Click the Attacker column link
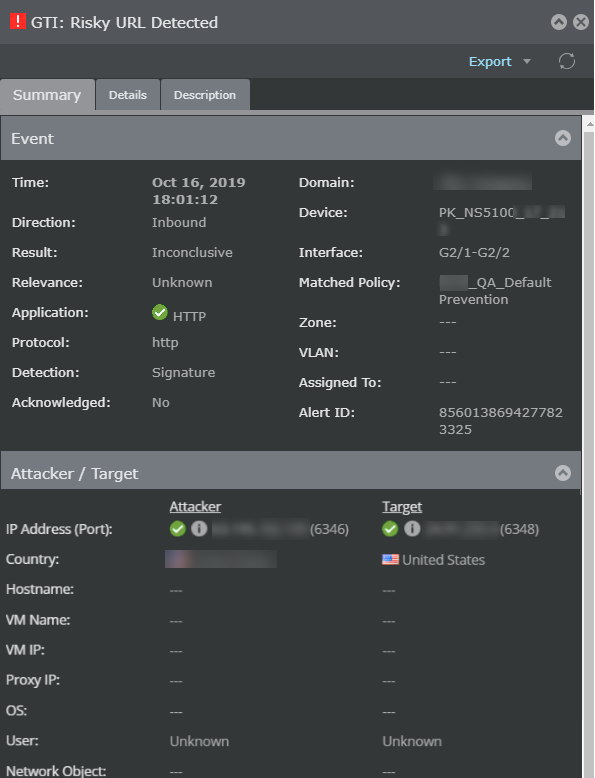The height and width of the screenshot is (778, 595). point(195,507)
